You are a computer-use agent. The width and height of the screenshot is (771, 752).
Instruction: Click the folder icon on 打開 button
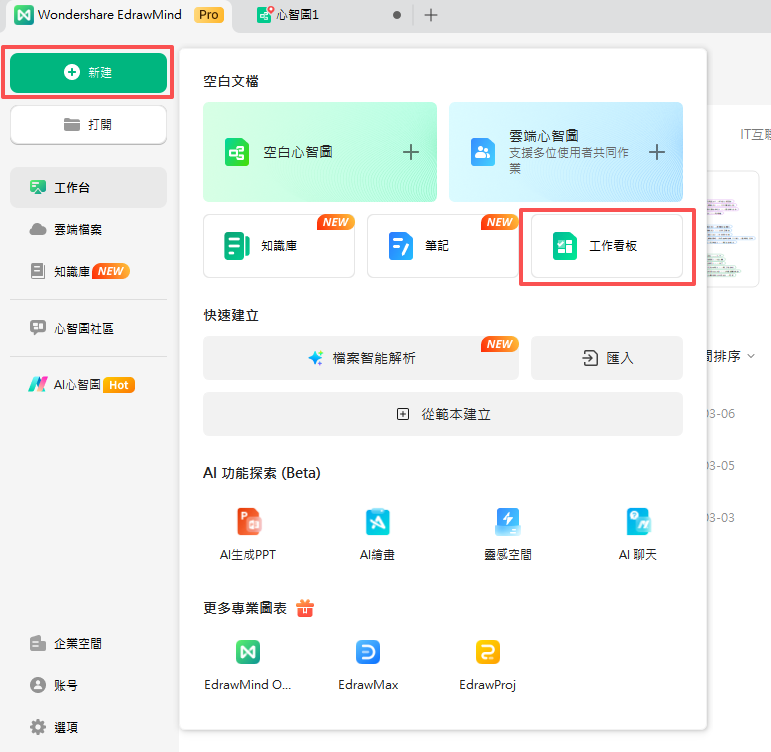(72, 124)
